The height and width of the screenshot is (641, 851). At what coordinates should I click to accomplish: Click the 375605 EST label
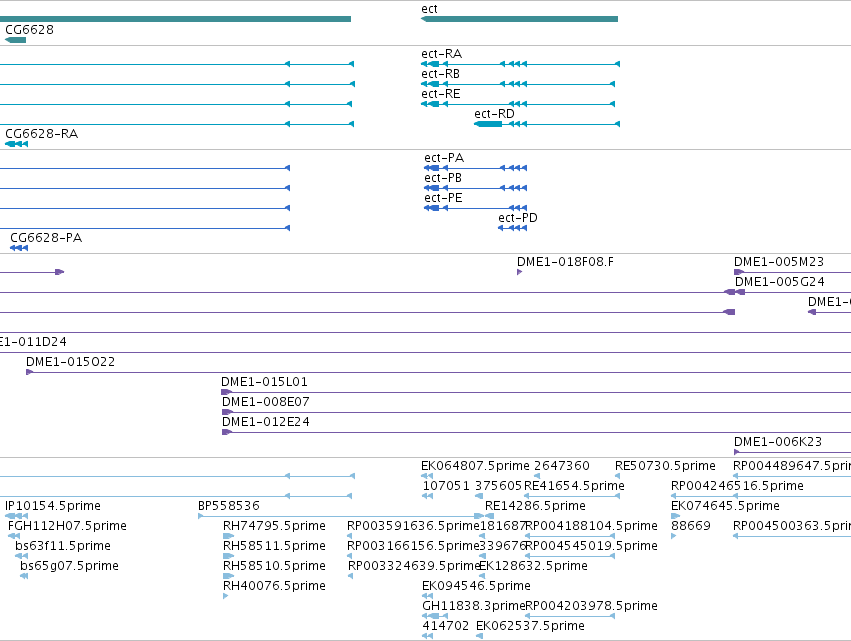click(498, 486)
